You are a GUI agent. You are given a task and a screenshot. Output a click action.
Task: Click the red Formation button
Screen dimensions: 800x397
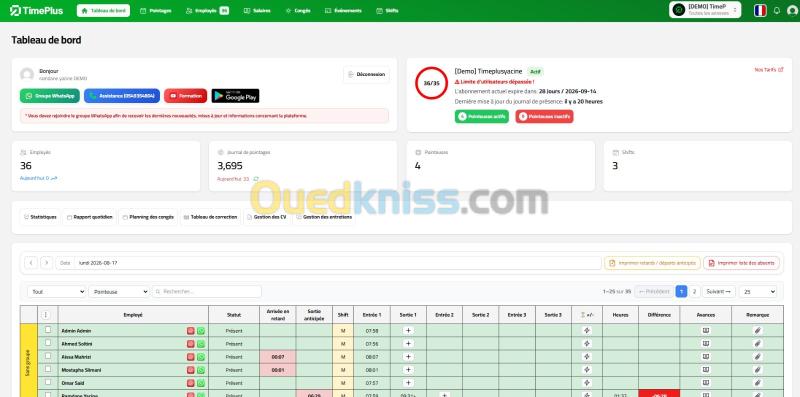185,96
